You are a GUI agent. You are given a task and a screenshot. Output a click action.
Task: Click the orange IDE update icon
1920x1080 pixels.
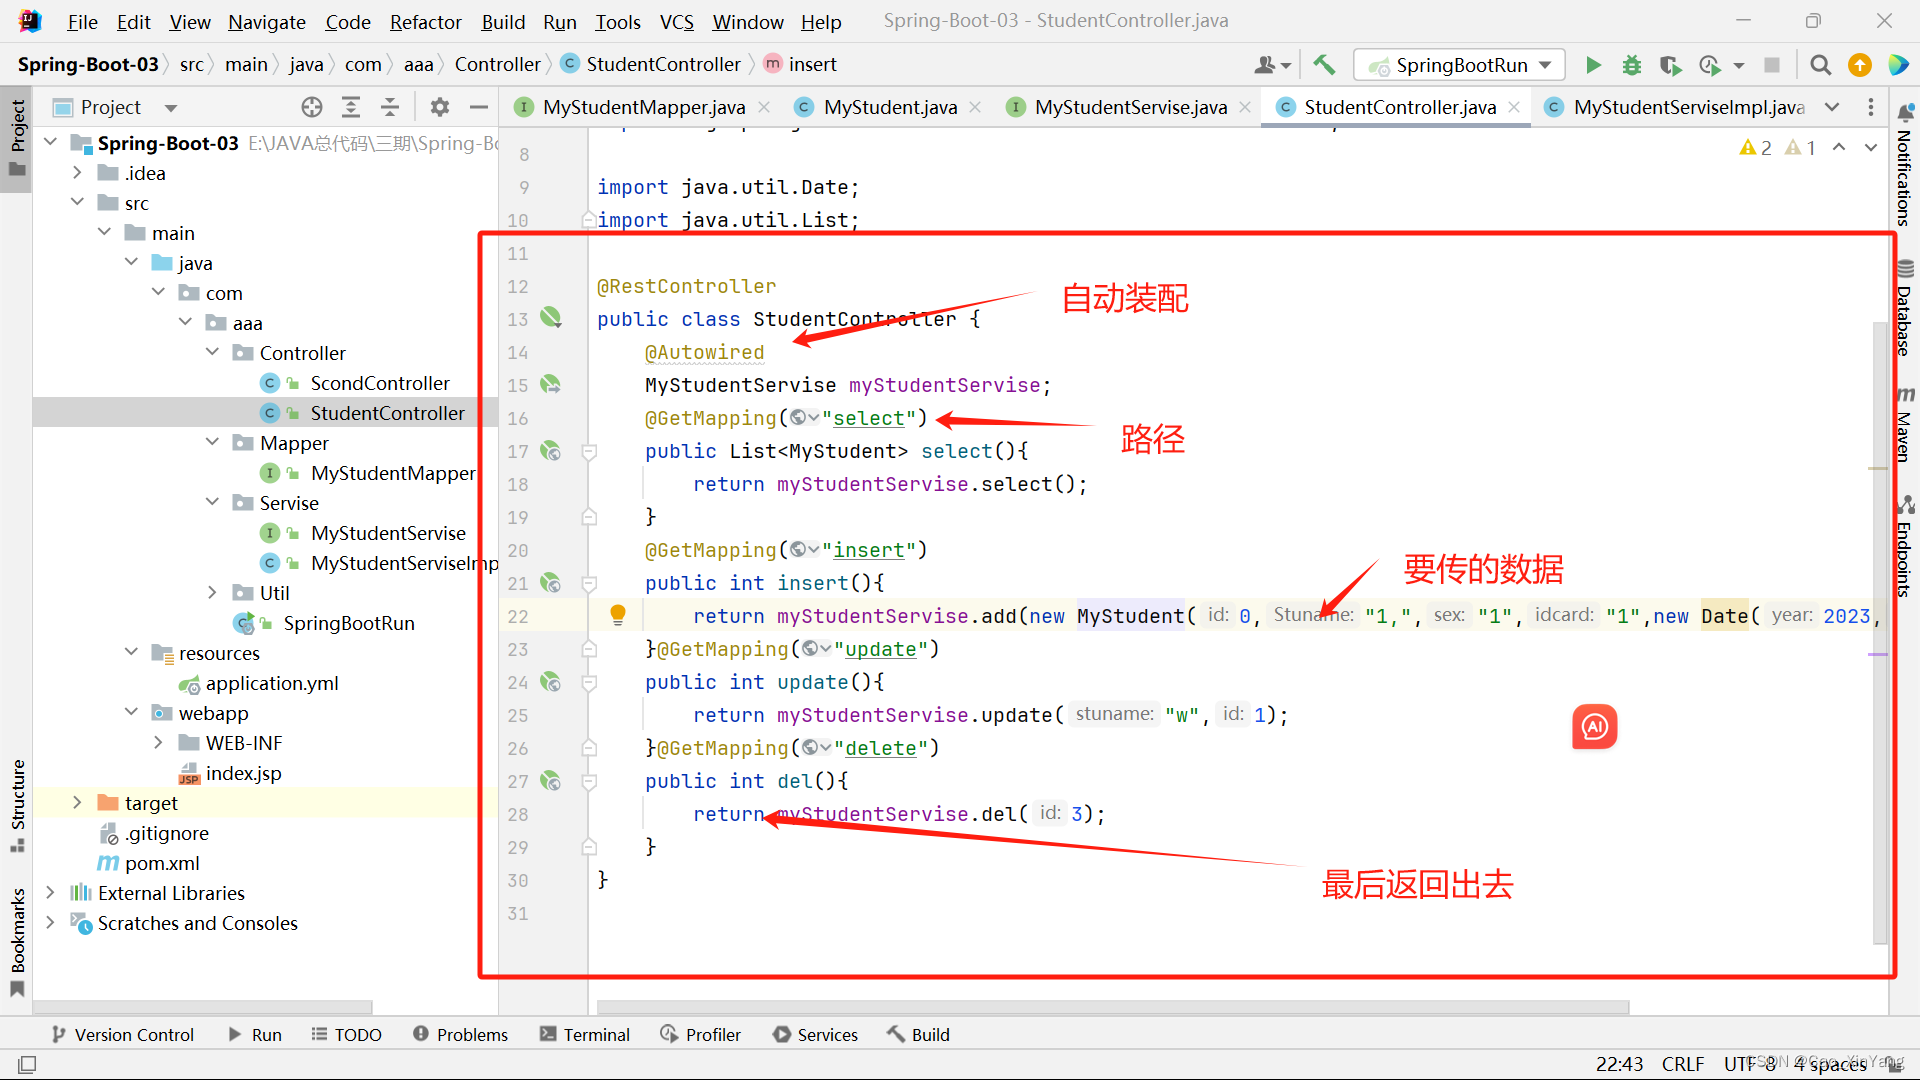(x=1859, y=65)
